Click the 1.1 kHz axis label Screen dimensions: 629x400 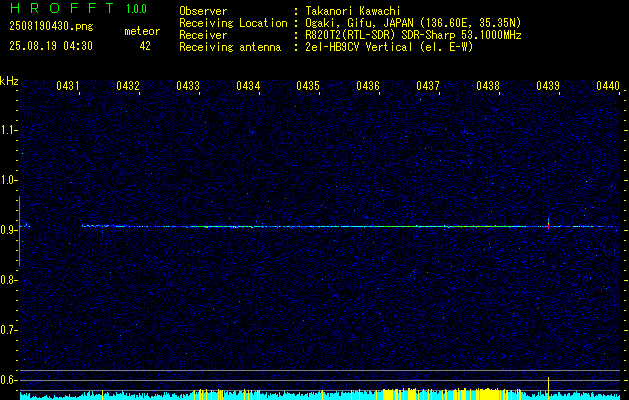click(8, 130)
